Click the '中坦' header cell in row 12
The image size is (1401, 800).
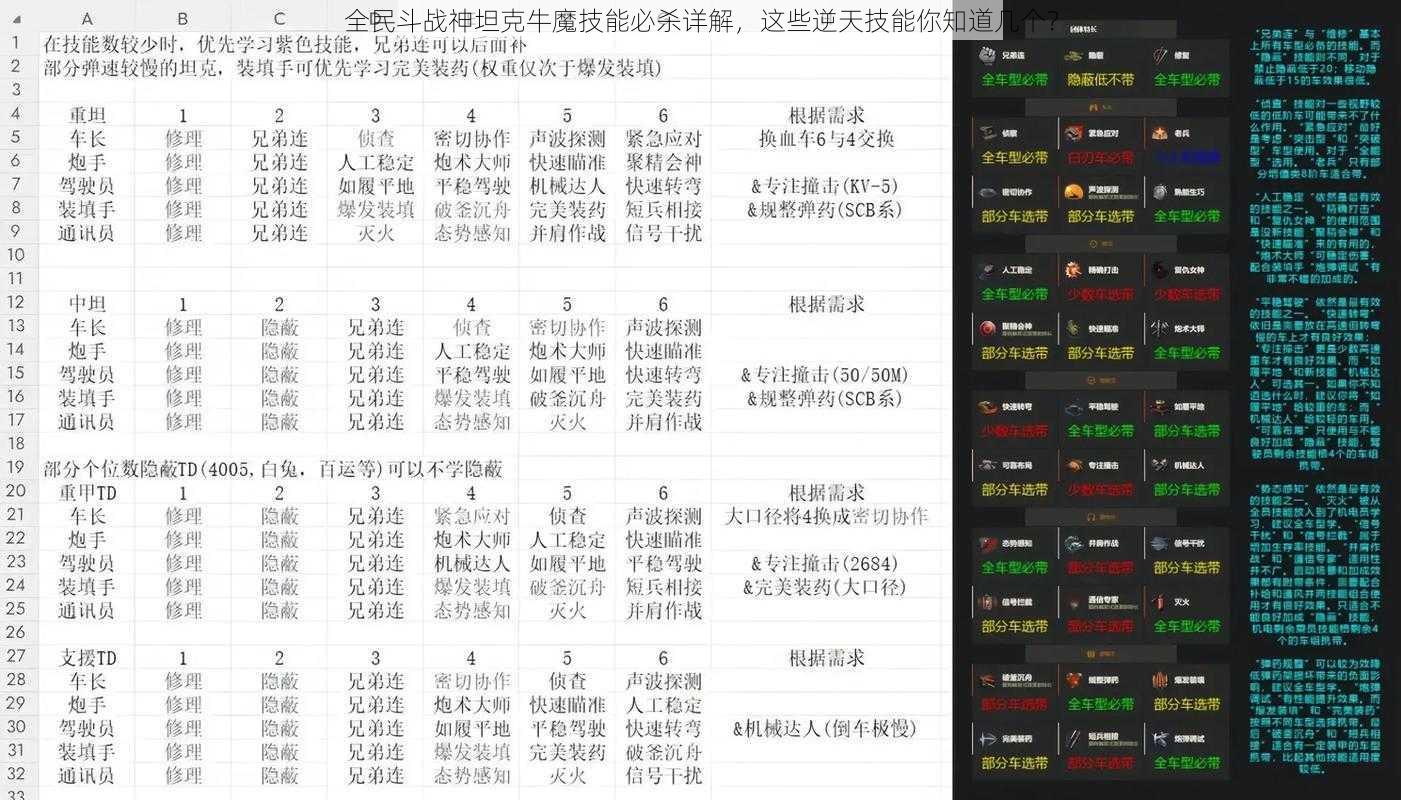87,303
